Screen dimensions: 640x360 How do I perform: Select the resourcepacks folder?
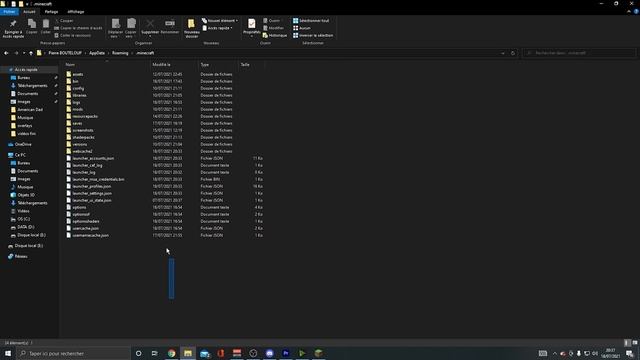coord(85,116)
